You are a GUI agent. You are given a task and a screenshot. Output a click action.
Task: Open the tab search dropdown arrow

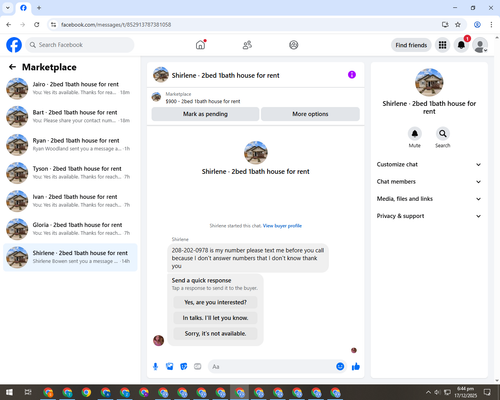click(x=8, y=8)
